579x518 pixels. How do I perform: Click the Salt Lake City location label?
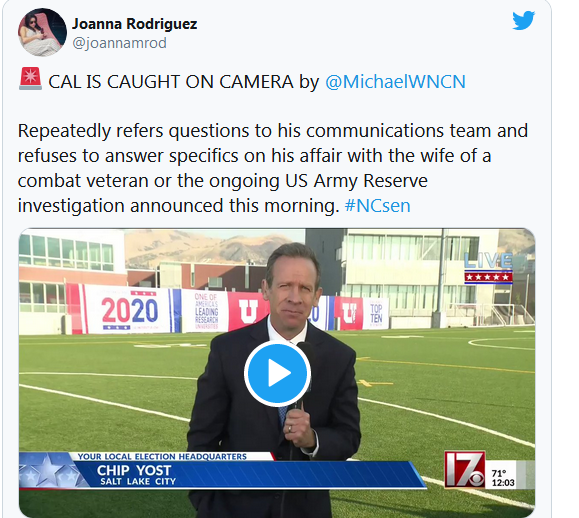(138, 481)
